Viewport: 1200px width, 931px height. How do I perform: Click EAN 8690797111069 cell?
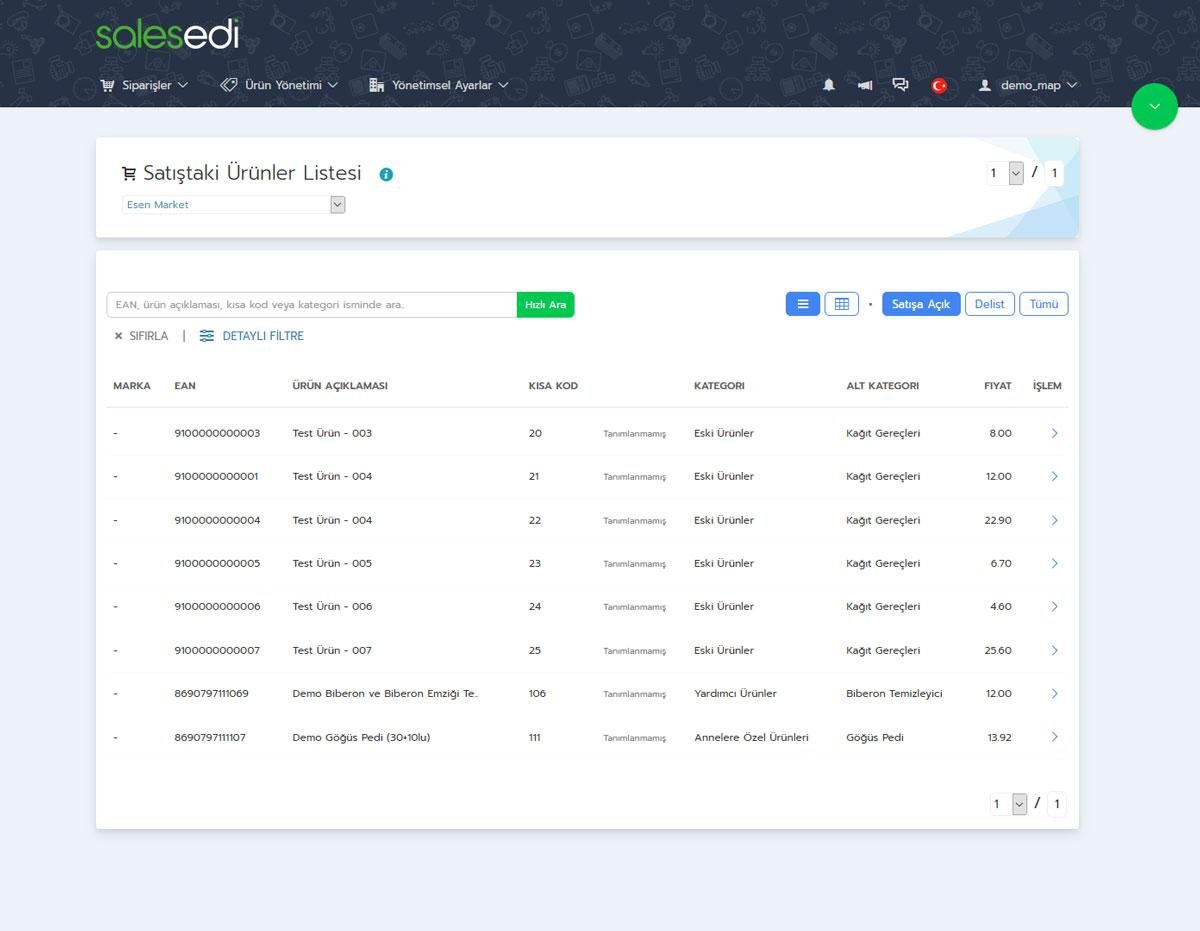211,693
